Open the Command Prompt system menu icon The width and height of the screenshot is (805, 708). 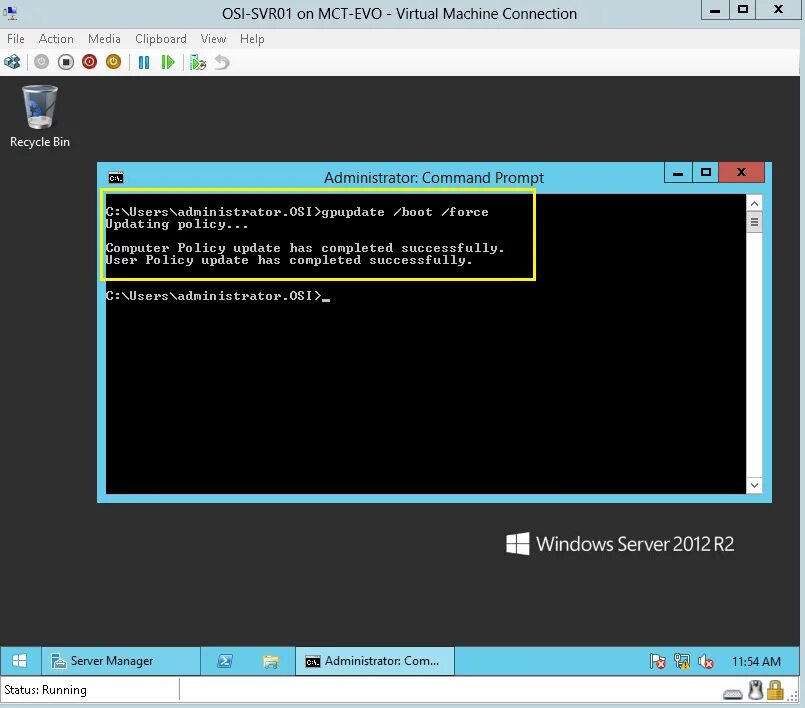pyautogui.click(x=116, y=178)
